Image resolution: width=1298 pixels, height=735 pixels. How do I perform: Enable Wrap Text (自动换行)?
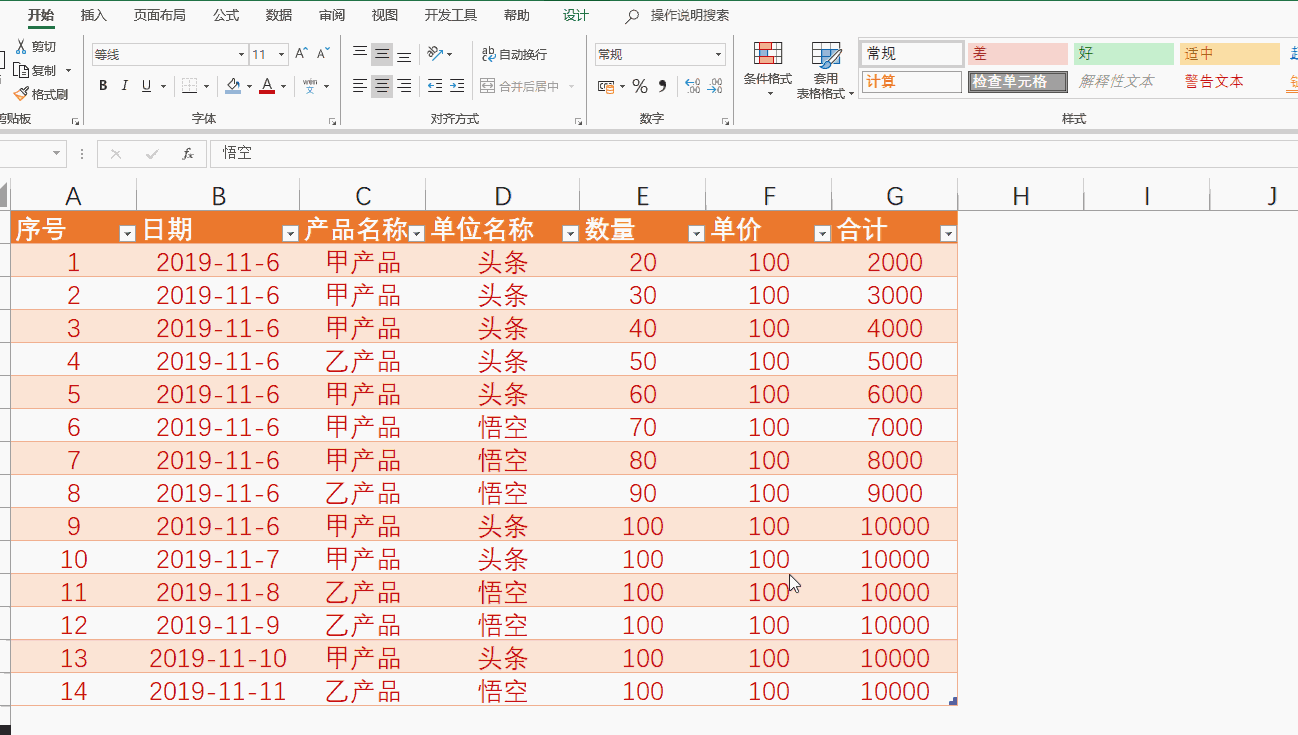514,54
